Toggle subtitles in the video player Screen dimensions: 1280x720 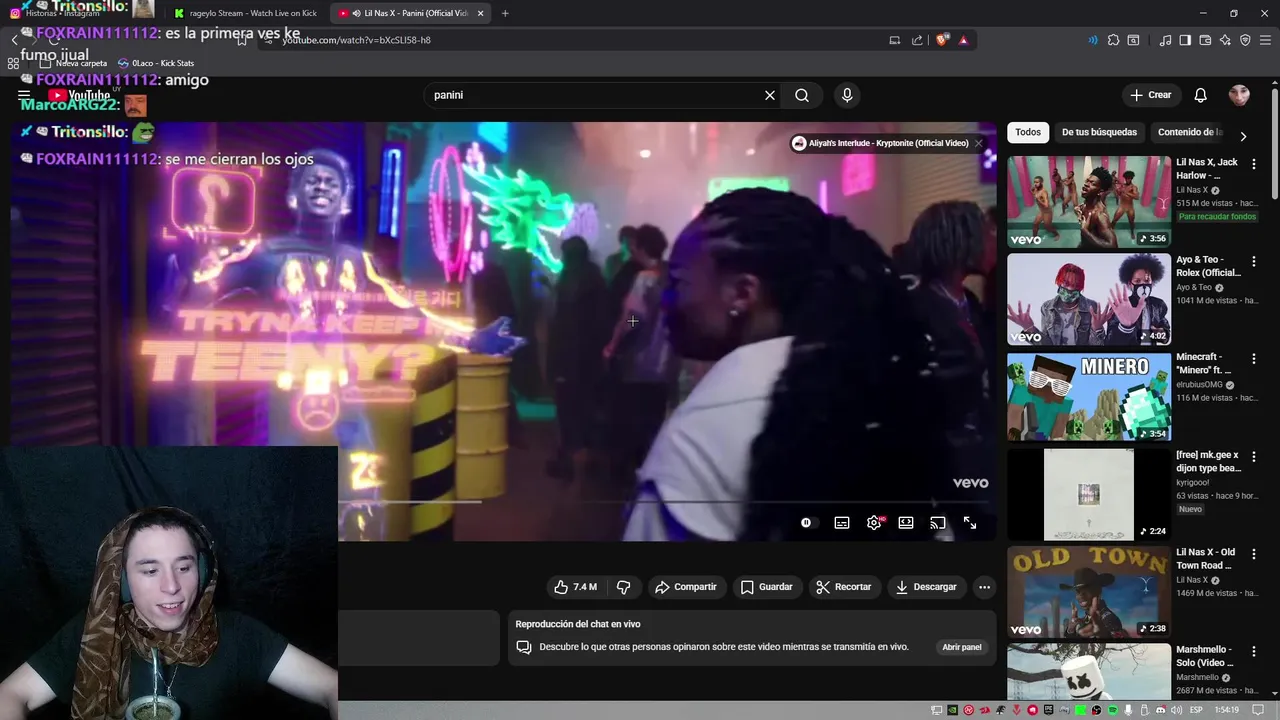pos(842,523)
